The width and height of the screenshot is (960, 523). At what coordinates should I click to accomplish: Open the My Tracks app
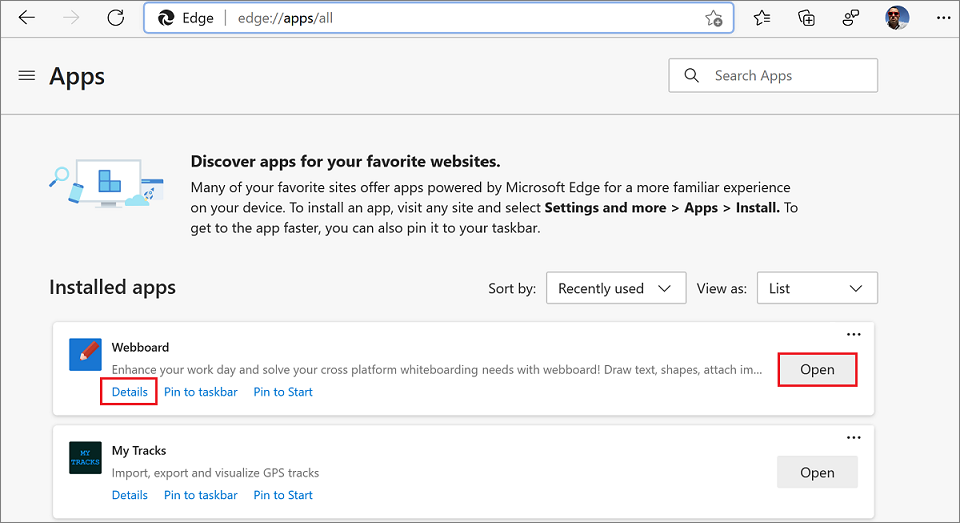pos(817,472)
